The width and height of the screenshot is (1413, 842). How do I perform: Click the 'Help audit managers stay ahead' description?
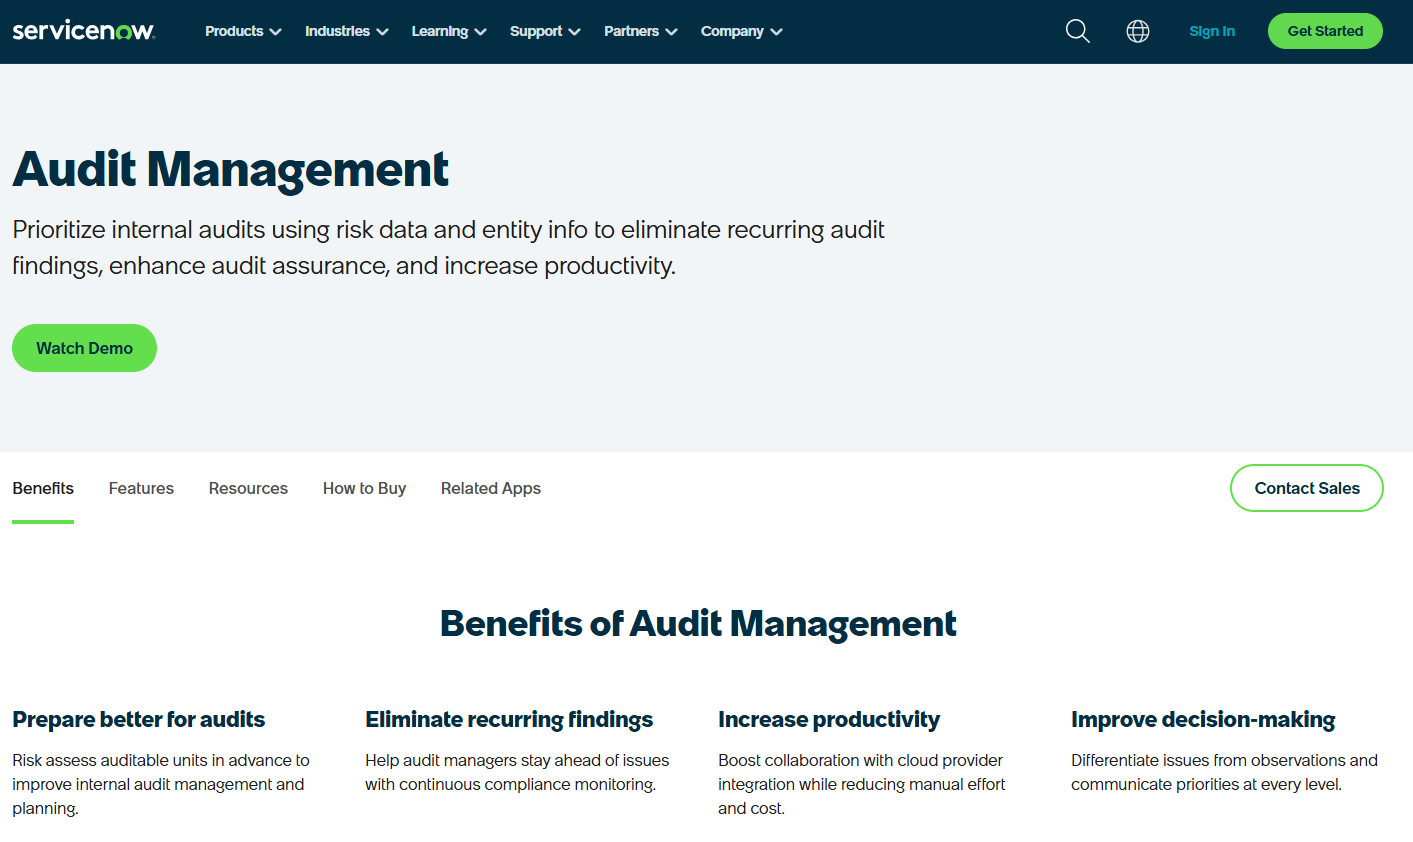coord(517,772)
